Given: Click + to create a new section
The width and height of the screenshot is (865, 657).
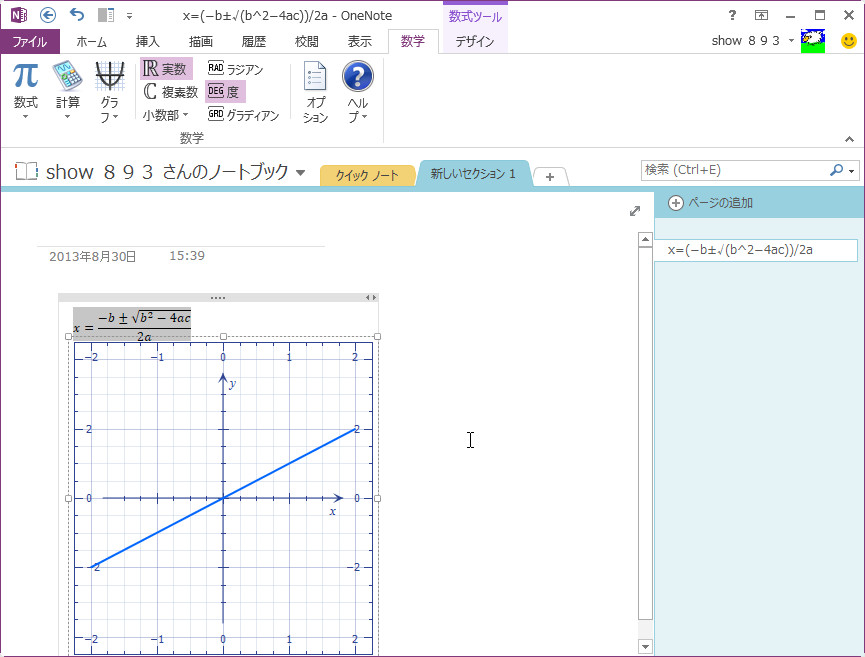Looking at the screenshot, I should click(x=549, y=175).
